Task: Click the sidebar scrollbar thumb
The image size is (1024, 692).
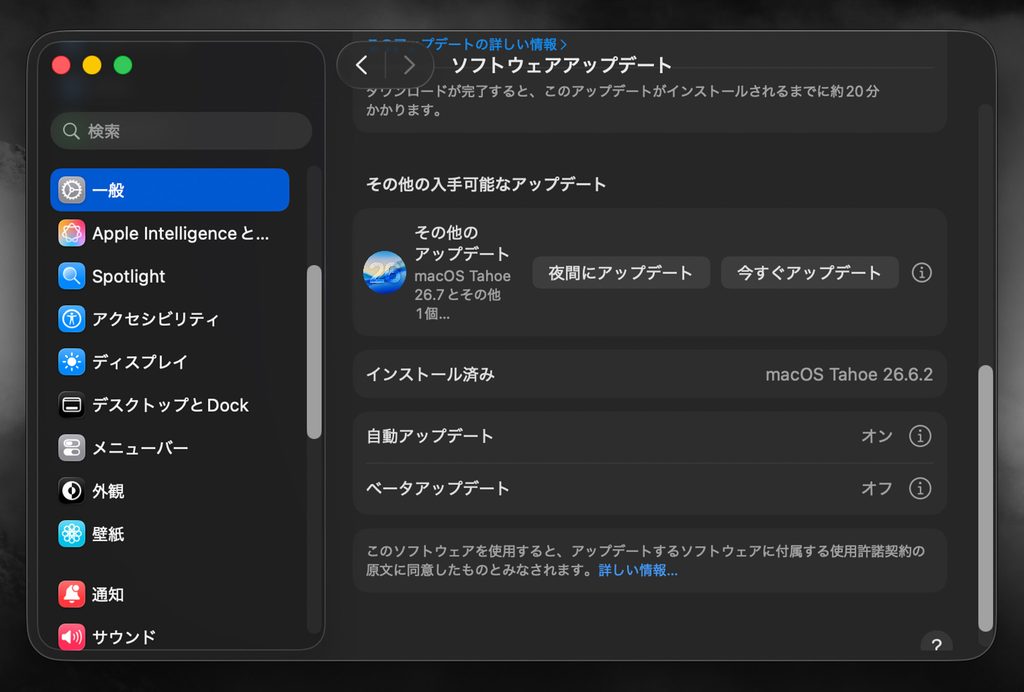Action: pyautogui.click(x=314, y=352)
